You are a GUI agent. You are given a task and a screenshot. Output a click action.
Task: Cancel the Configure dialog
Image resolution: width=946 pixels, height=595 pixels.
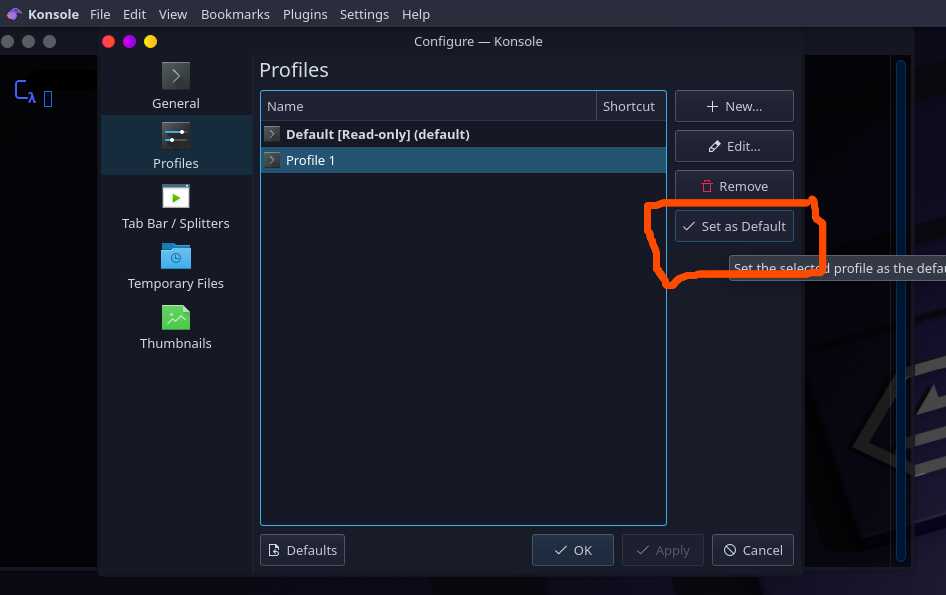[752, 550]
